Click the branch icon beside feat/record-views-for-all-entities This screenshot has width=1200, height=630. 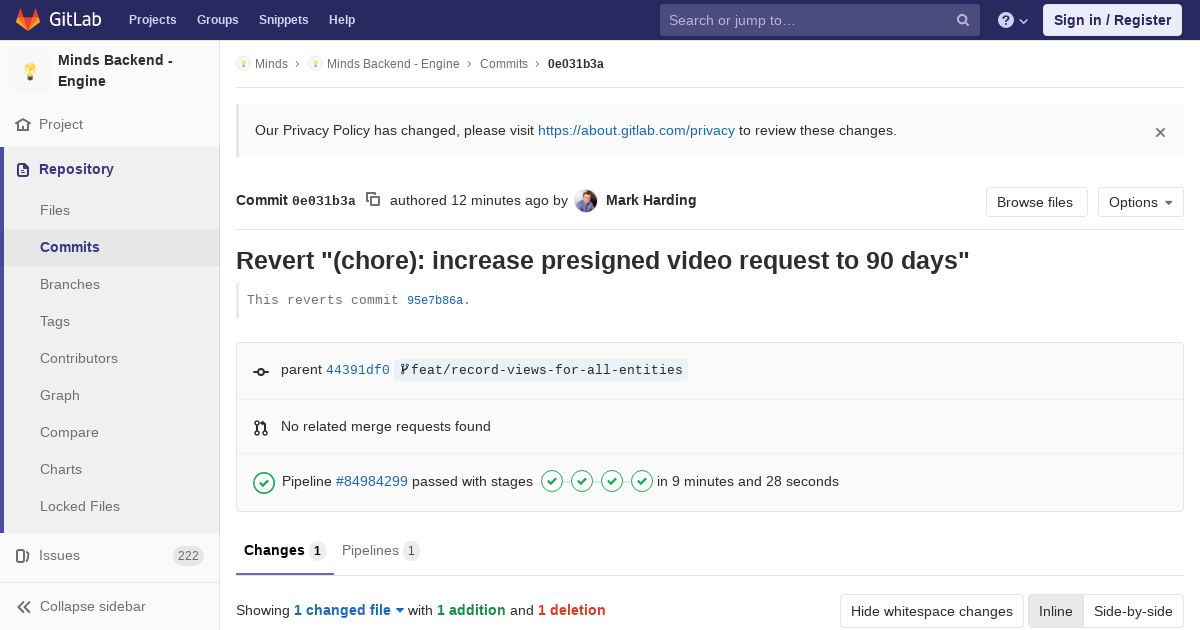[404, 370]
